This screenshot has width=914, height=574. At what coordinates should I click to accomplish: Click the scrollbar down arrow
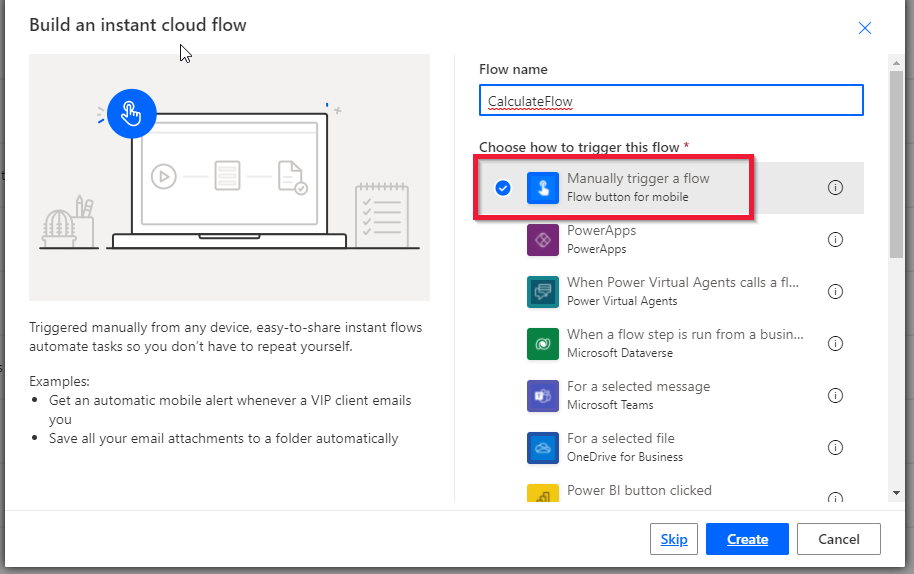click(896, 493)
